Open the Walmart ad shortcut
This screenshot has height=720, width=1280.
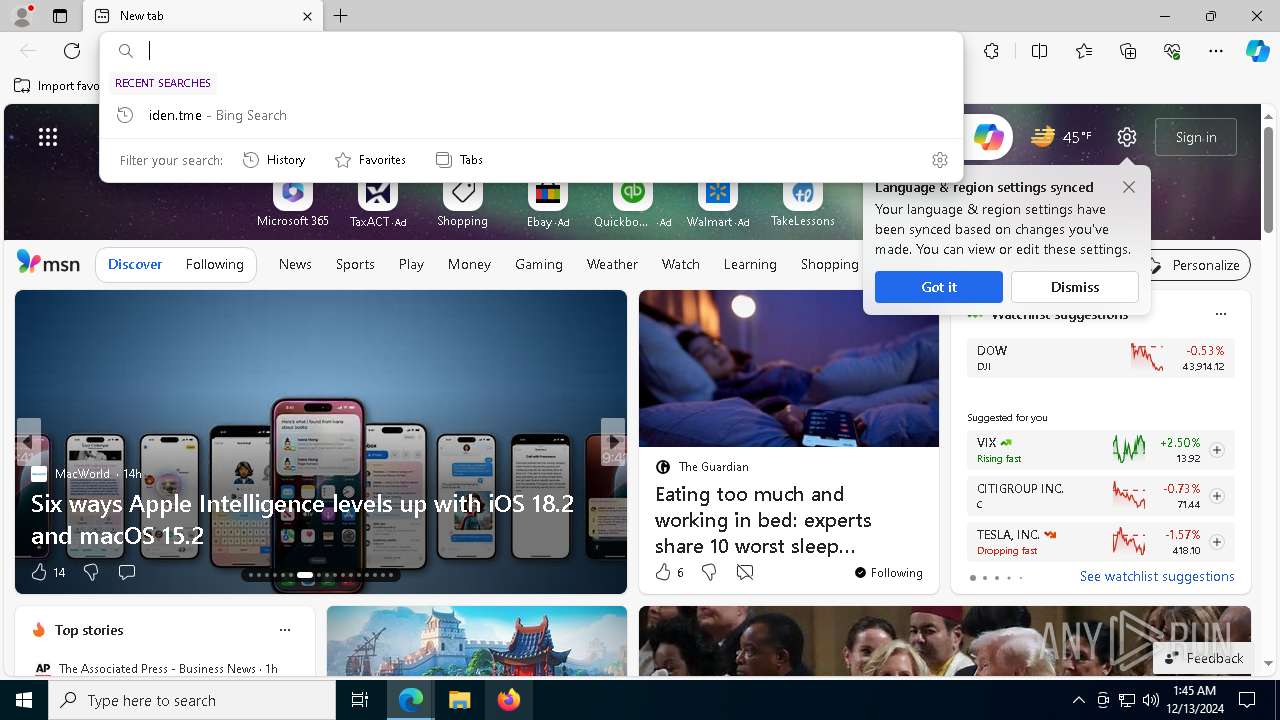pos(718,203)
